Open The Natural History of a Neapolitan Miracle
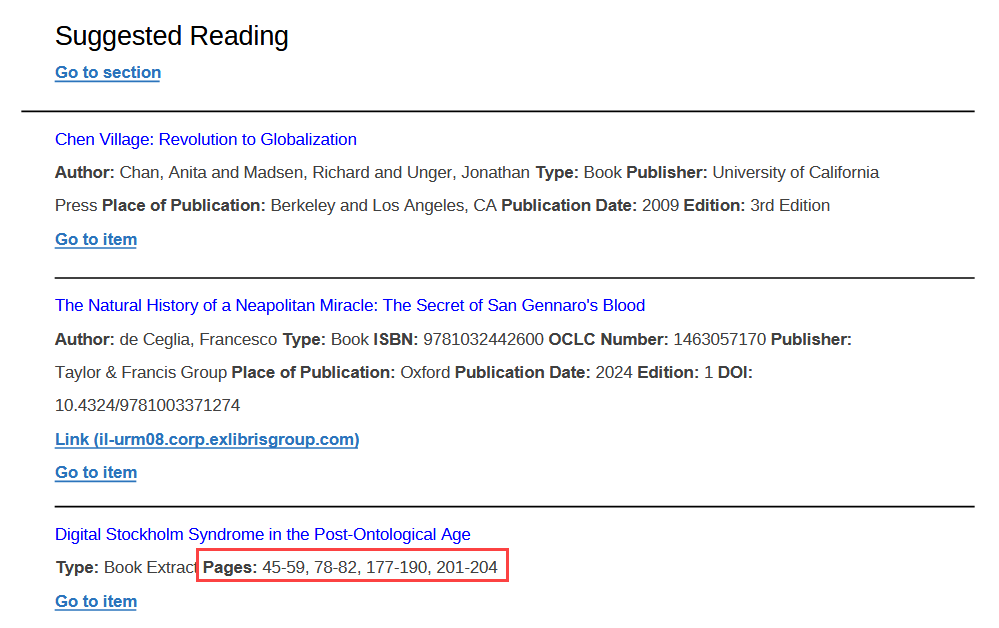Screen dimensions: 999x628 click(349, 305)
